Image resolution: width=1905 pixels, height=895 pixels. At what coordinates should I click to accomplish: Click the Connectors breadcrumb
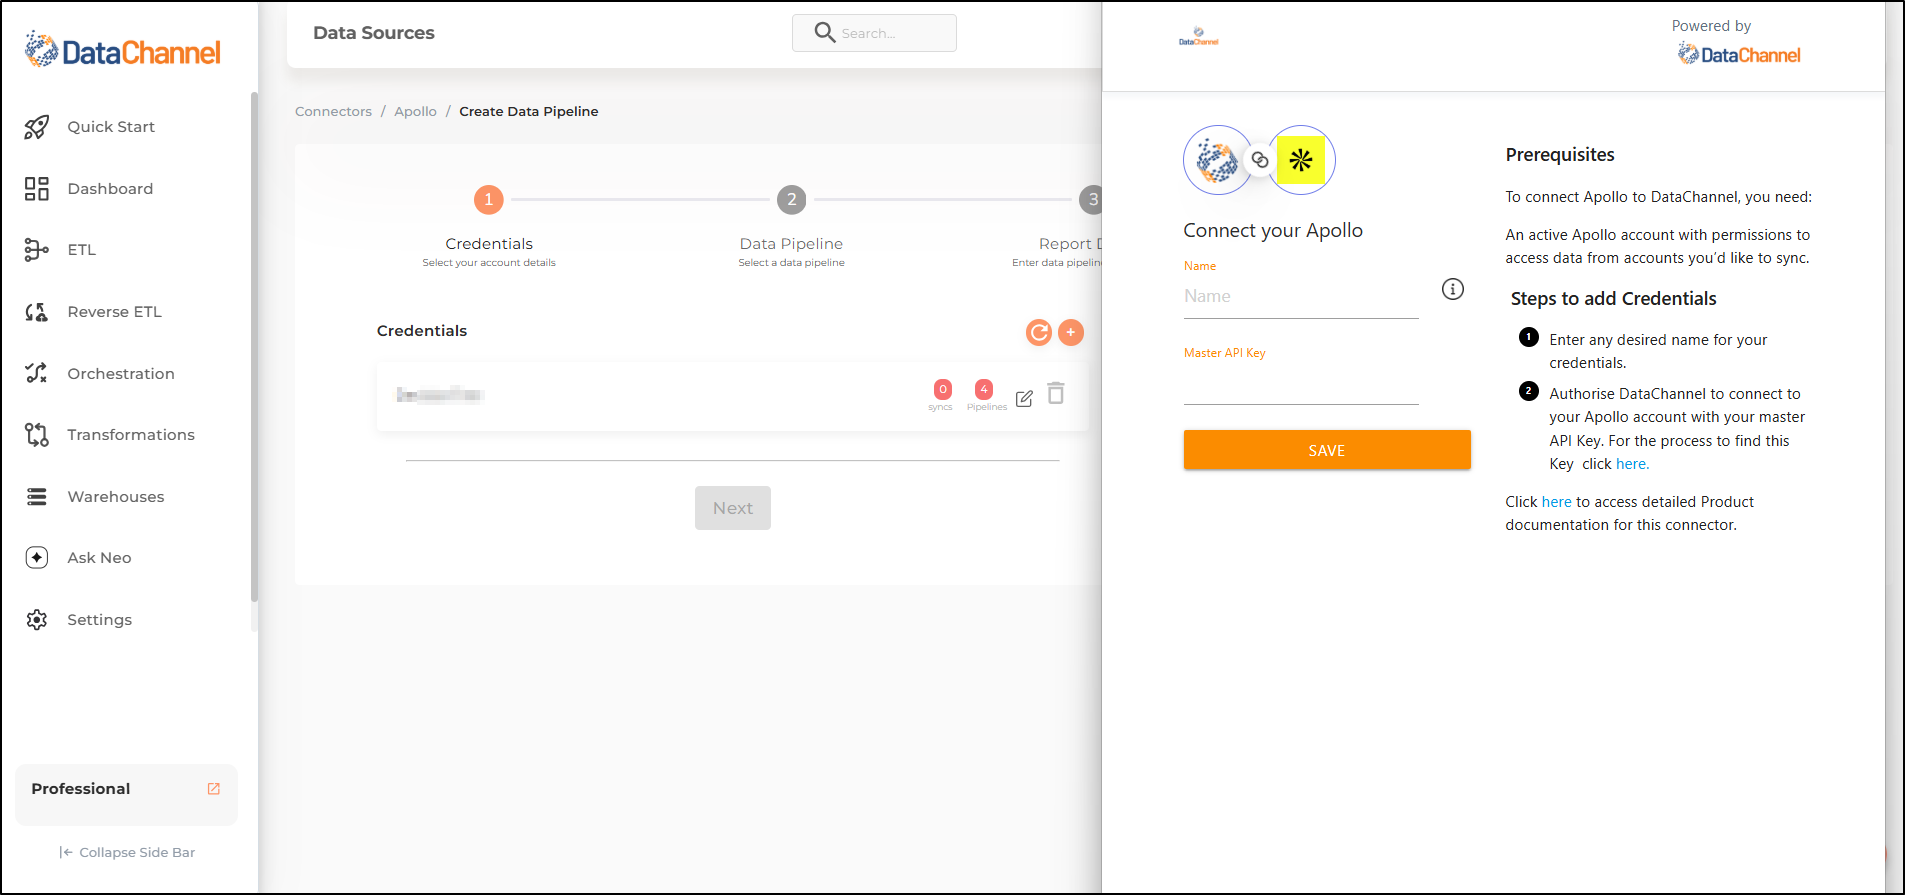(x=333, y=111)
